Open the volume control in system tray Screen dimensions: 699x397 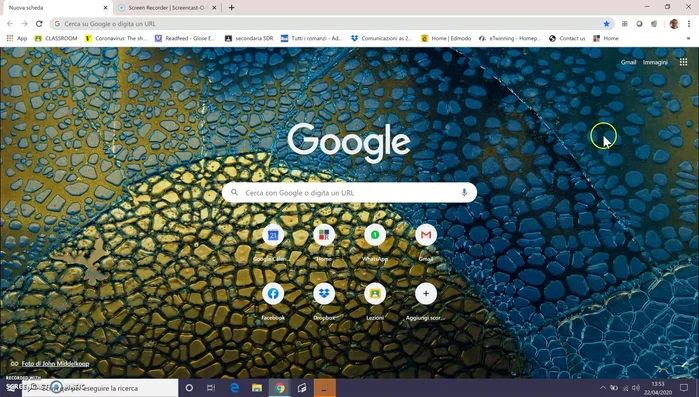[636, 388]
